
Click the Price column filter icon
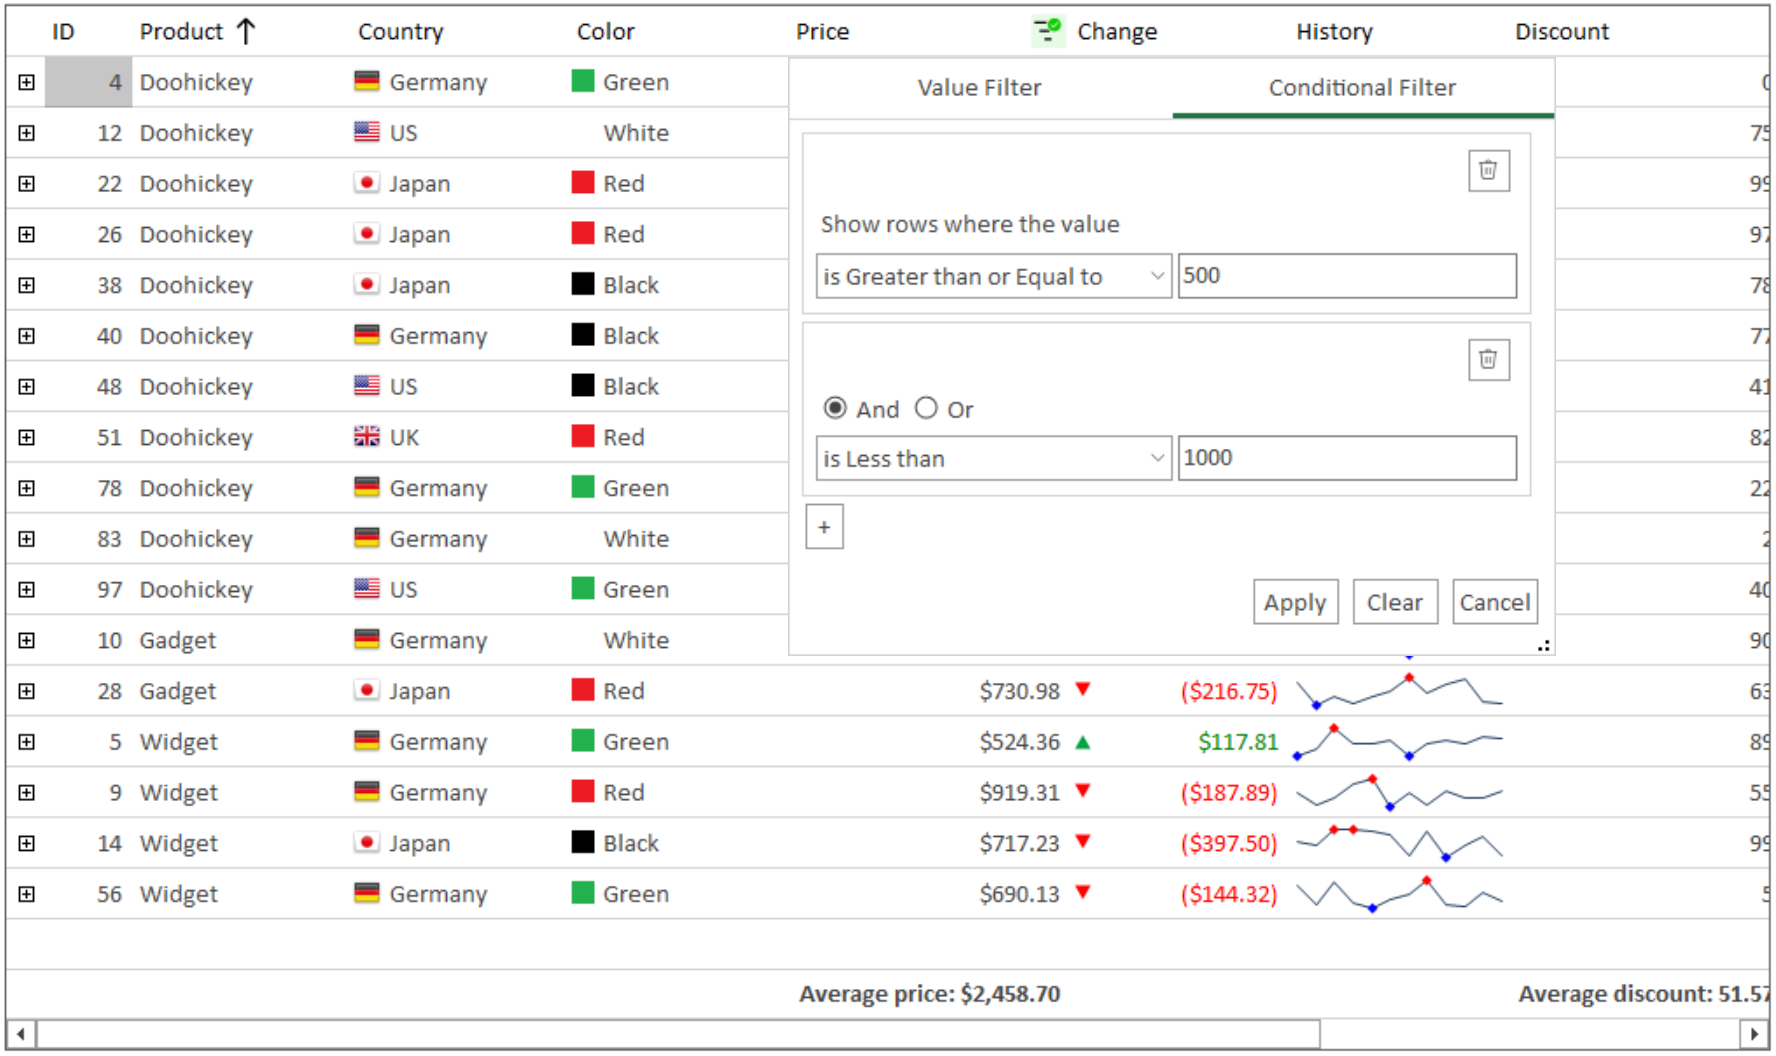click(1046, 32)
